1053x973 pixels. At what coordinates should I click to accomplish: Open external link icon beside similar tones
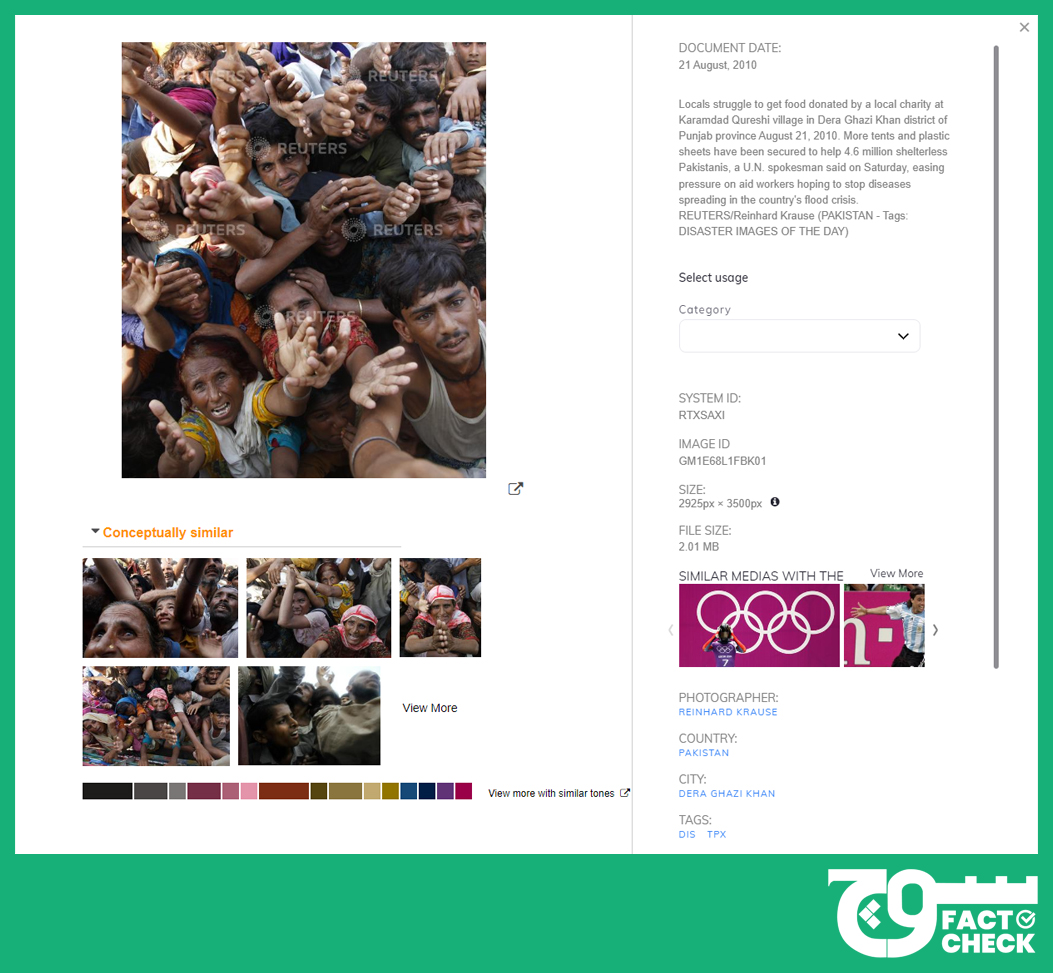pos(625,793)
